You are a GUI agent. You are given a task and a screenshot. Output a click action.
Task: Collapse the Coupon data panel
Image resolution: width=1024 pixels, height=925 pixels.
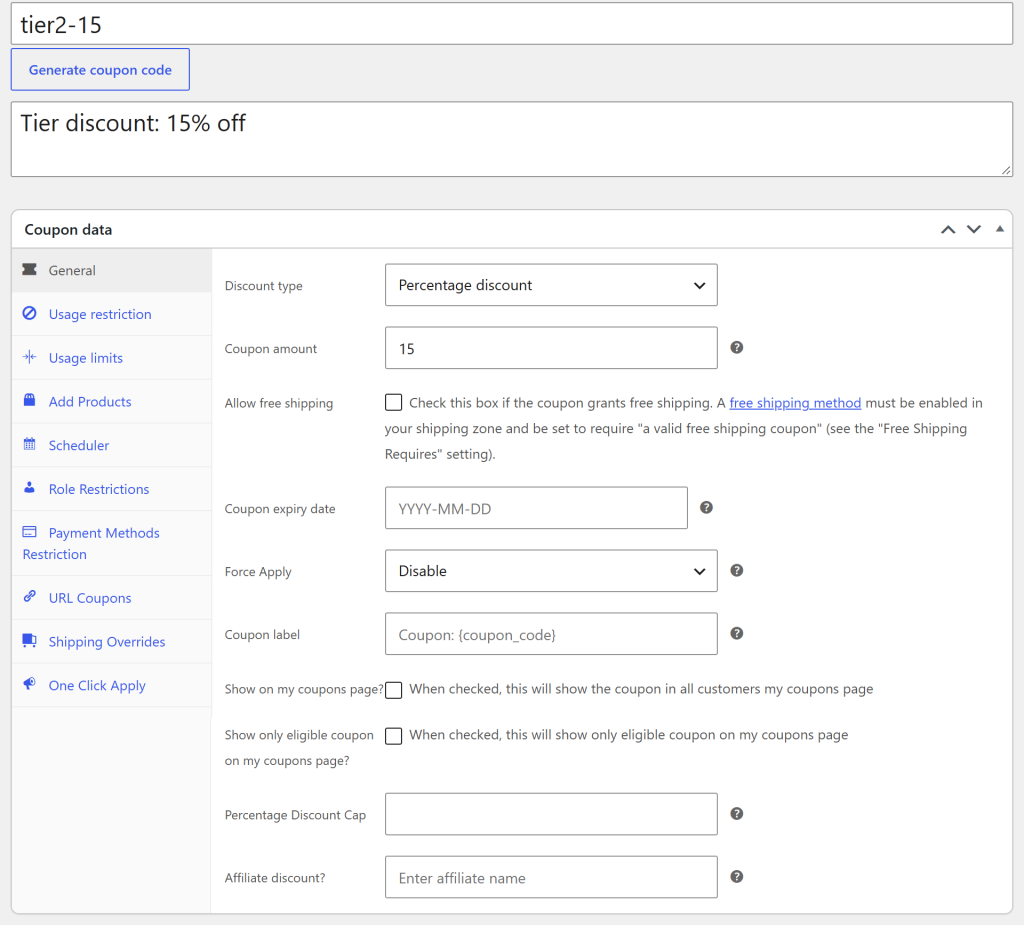click(x=1000, y=229)
